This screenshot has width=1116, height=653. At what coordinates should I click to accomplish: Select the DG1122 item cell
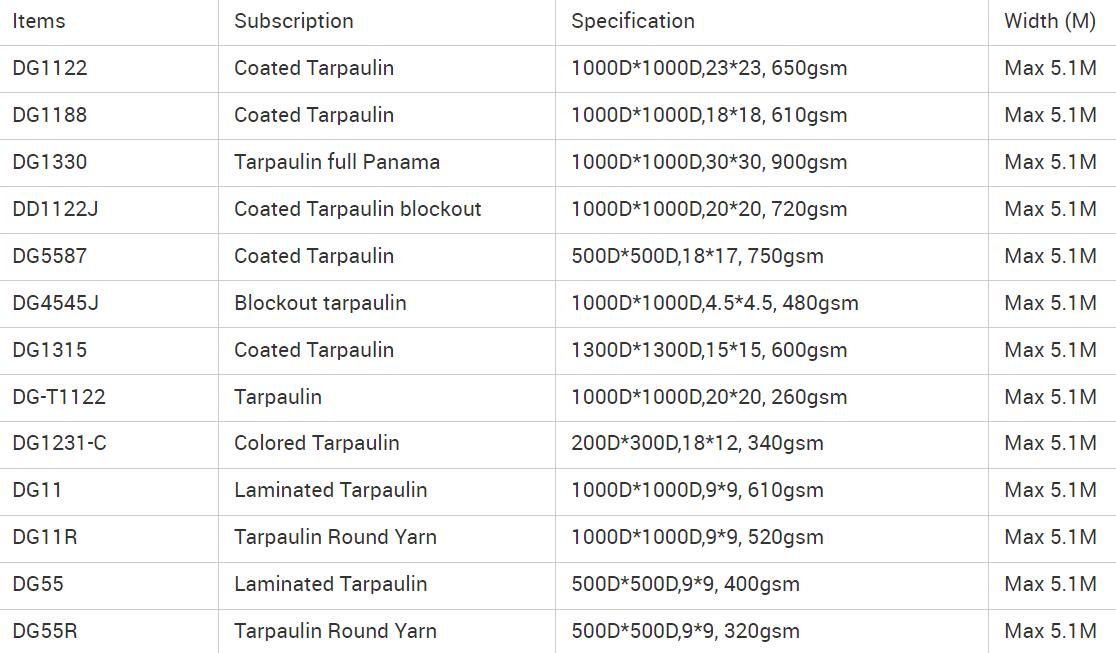pyautogui.click(x=50, y=68)
